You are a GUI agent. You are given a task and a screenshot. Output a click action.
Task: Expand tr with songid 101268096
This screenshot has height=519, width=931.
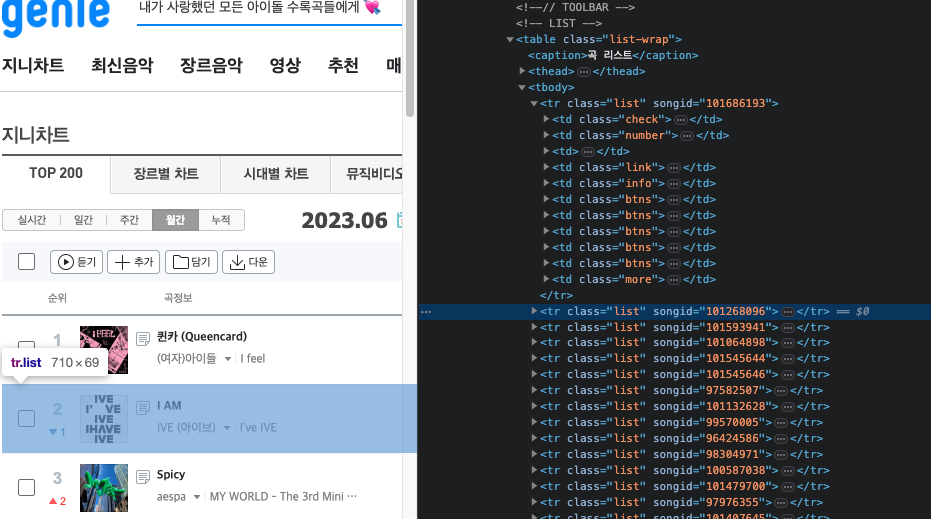tap(534, 311)
